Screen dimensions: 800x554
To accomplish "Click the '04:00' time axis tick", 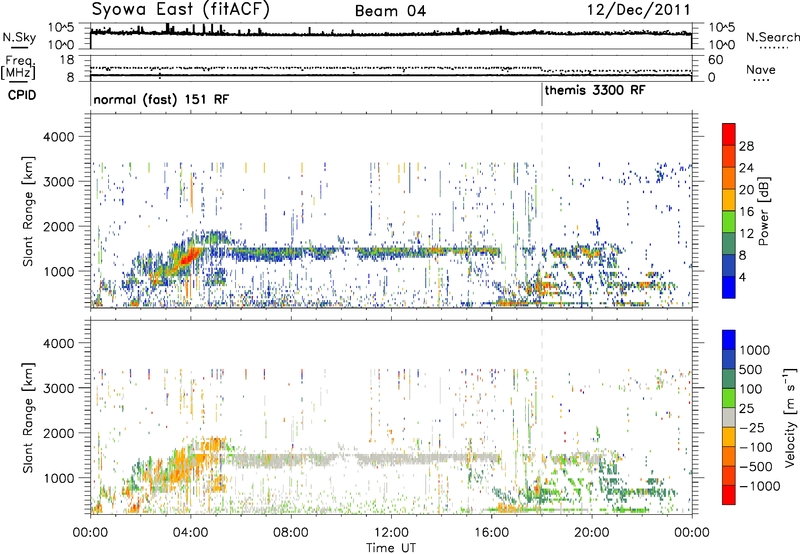I will pos(190,533).
